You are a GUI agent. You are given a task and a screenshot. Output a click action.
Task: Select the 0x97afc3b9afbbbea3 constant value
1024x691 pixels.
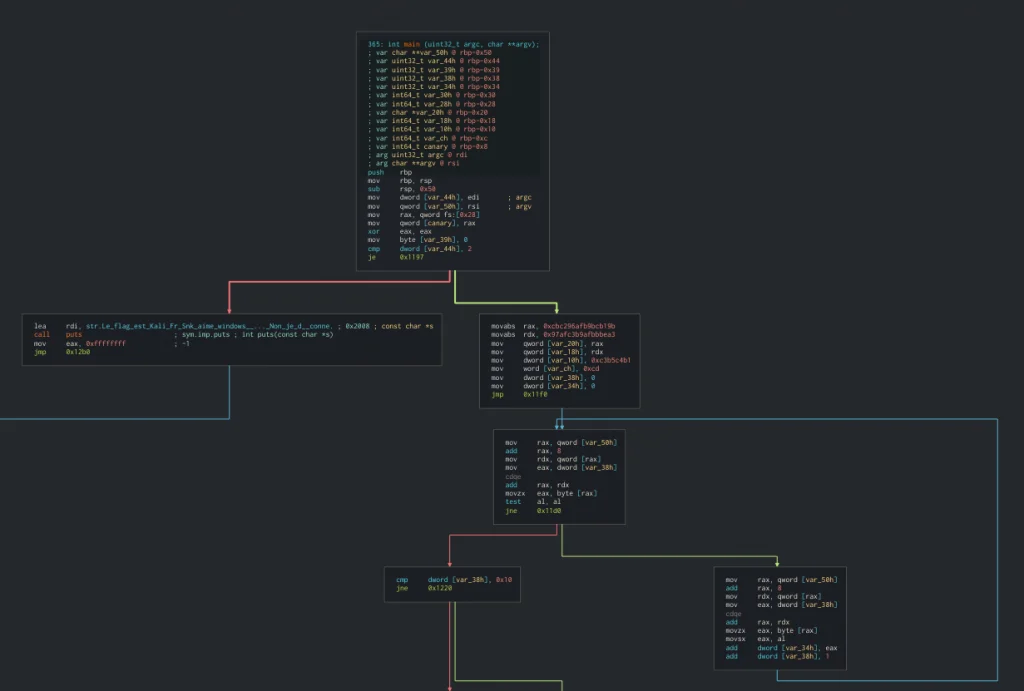(579, 334)
